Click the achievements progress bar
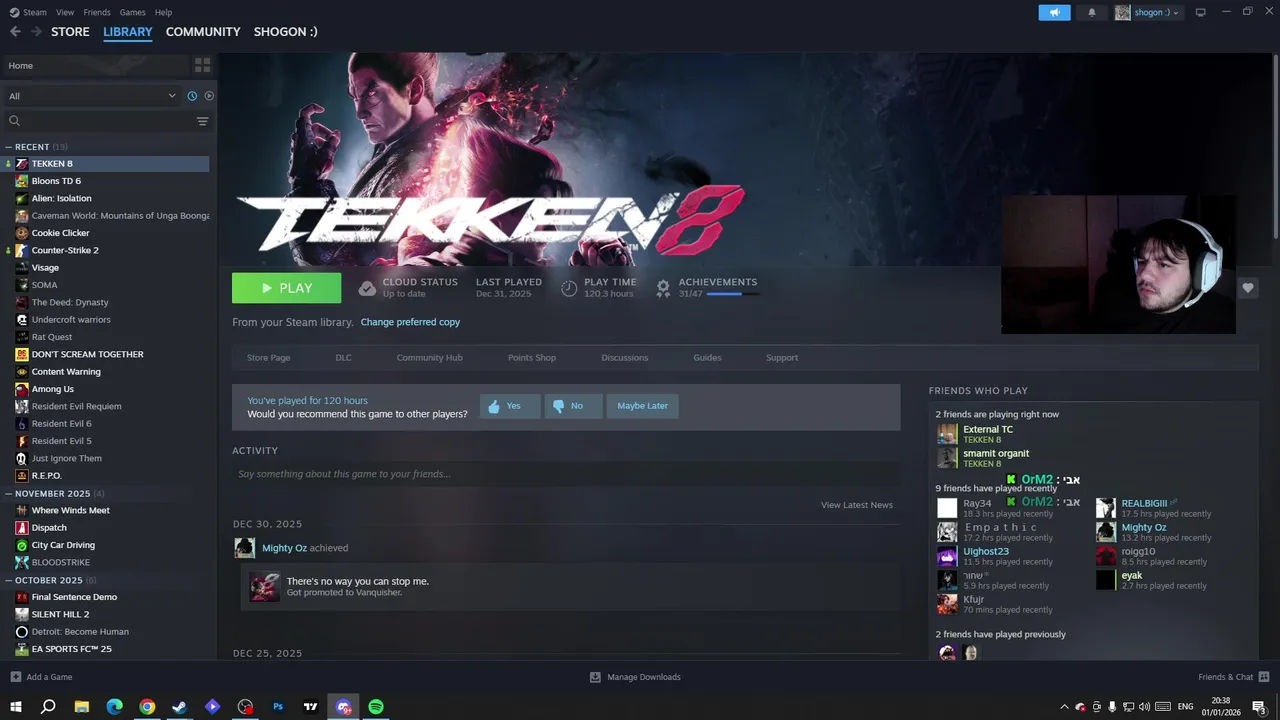 click(x=732, y=294)
